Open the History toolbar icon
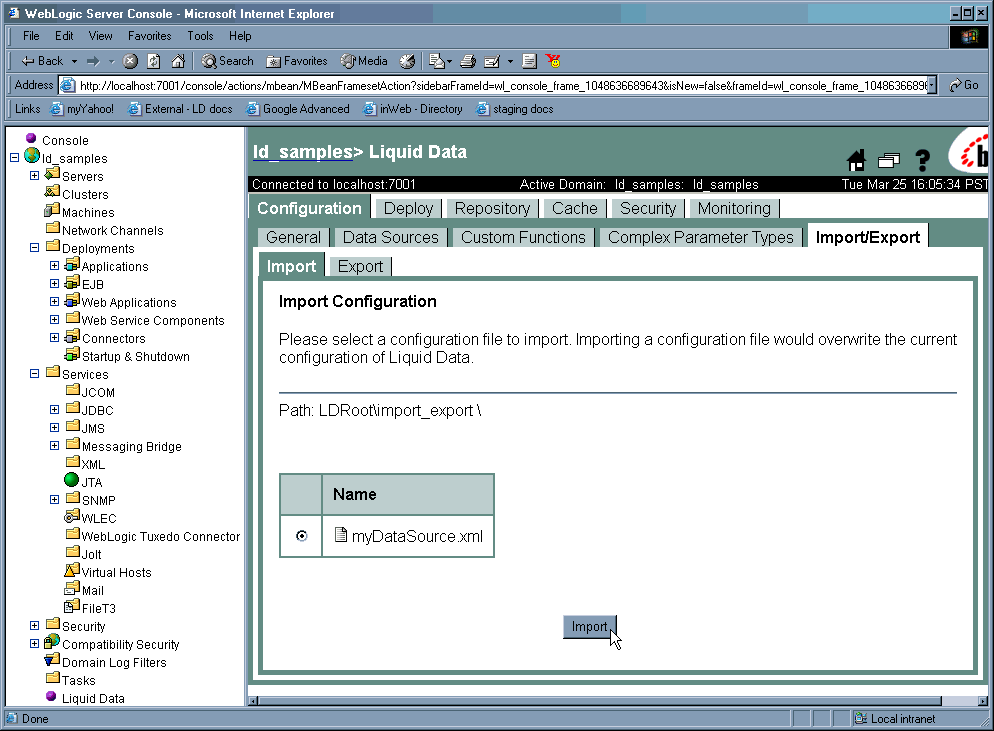Screen dimensions: 994x731 (407, 61)
